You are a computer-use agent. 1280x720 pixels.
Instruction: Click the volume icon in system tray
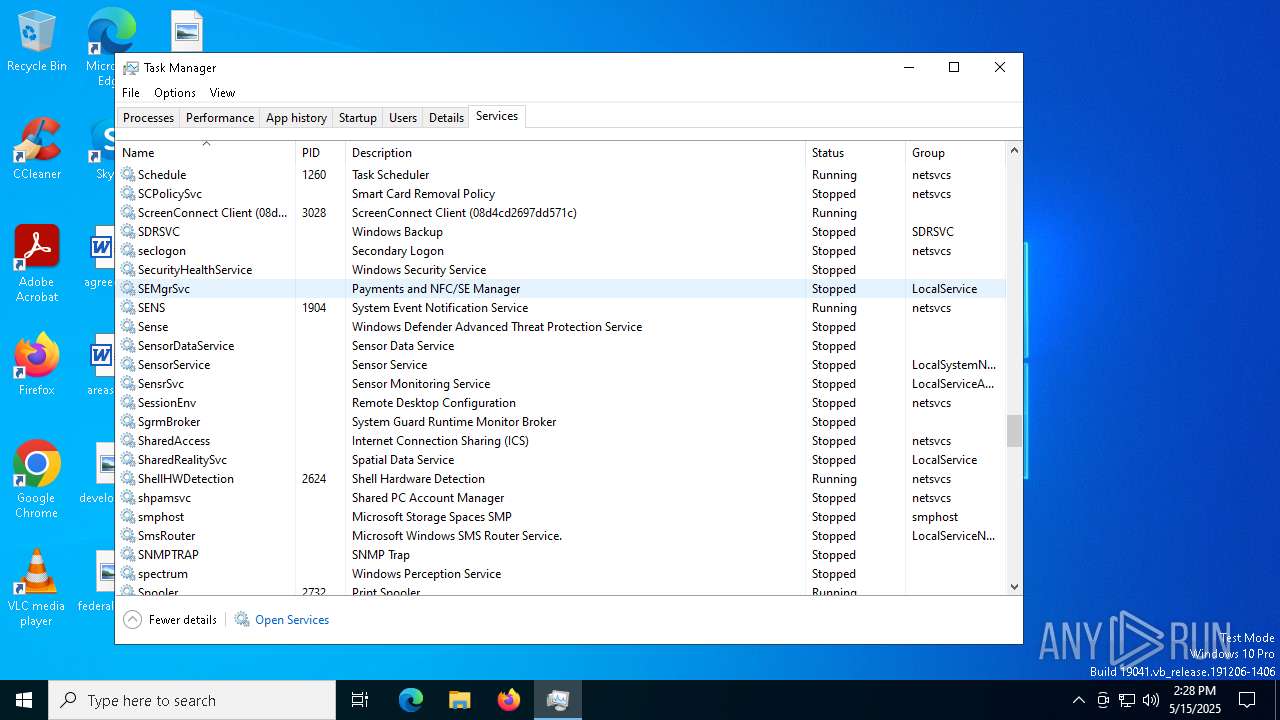coord(1151,700)
